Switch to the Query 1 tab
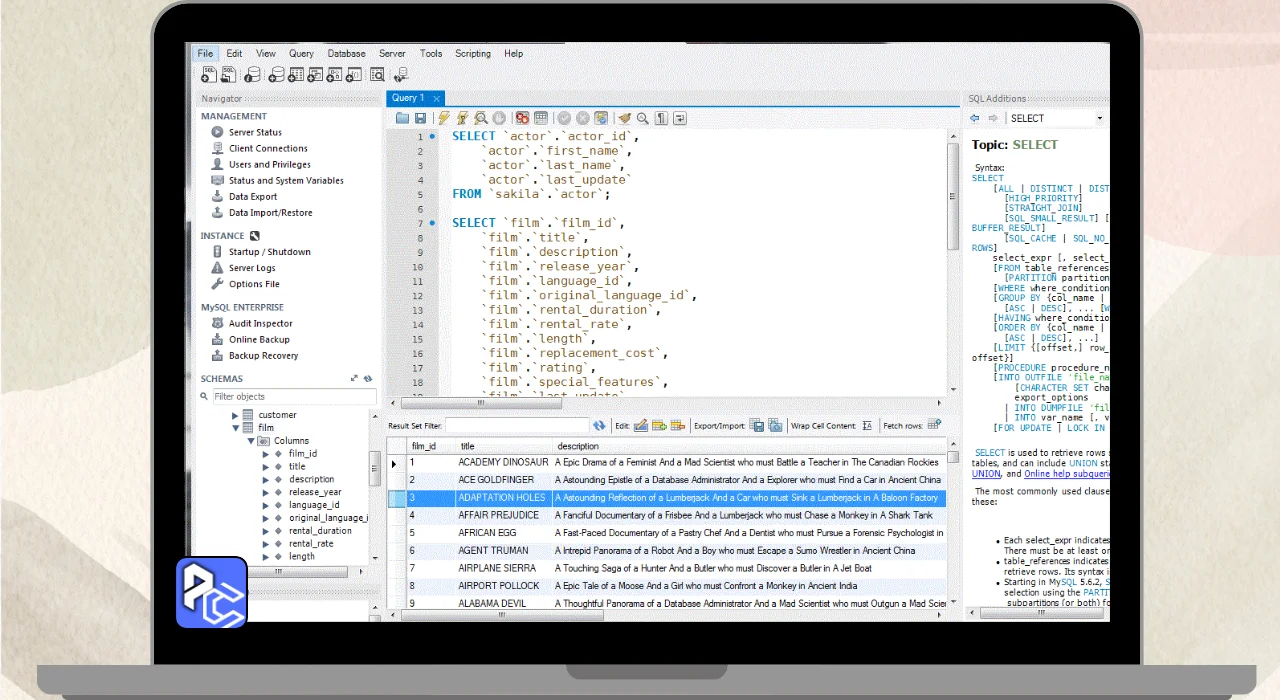 (408, 98)
